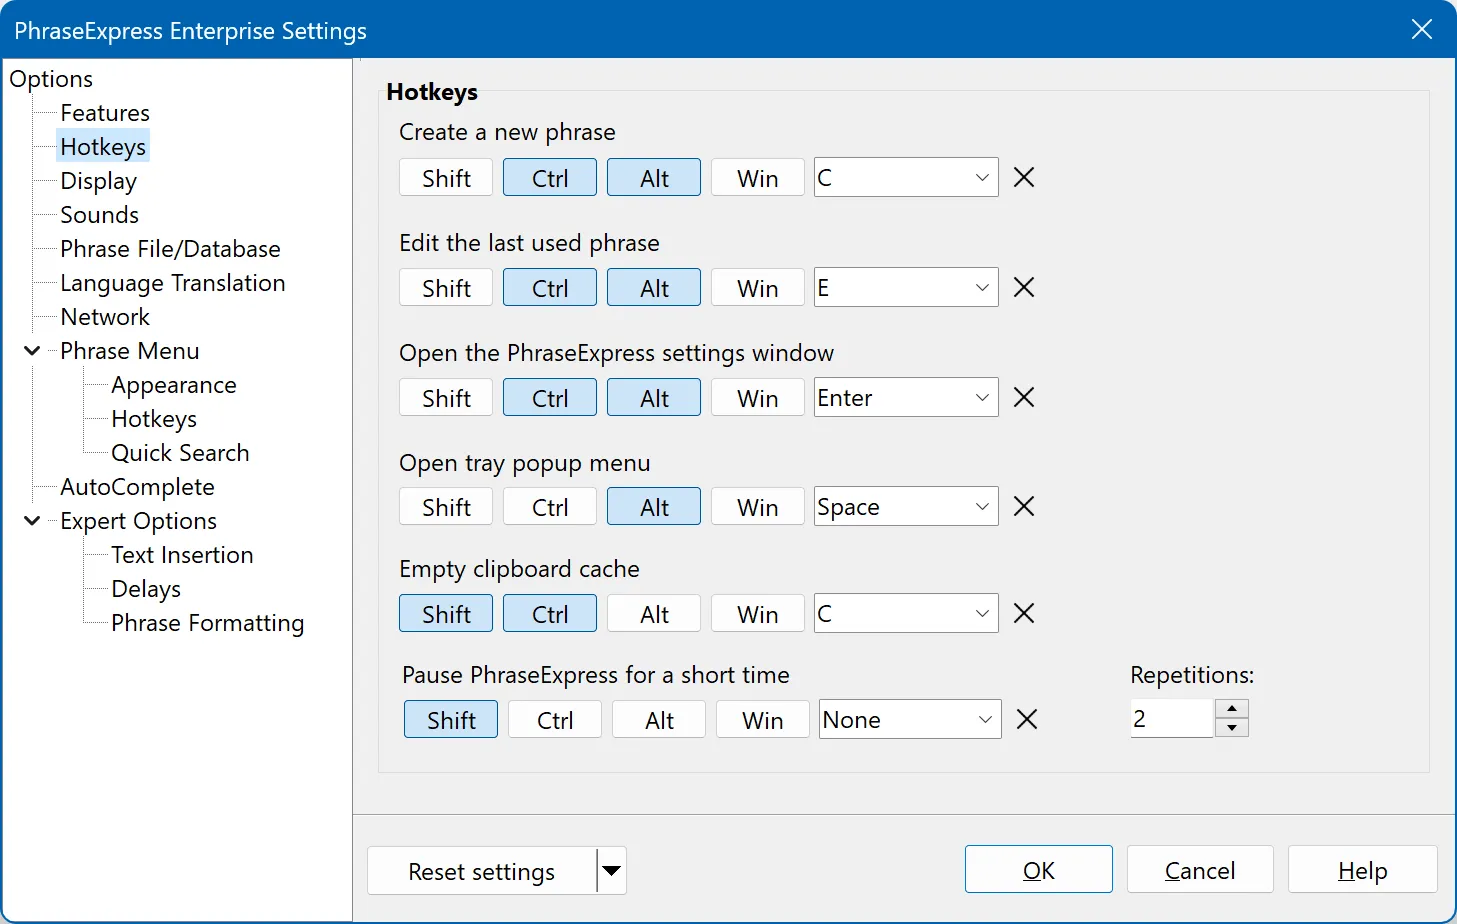Open the Reset settings dropdown arrow
Image resolution: width=1457 pixels, height=924 pixels.
pyautogui.click(x=611, y=871)
